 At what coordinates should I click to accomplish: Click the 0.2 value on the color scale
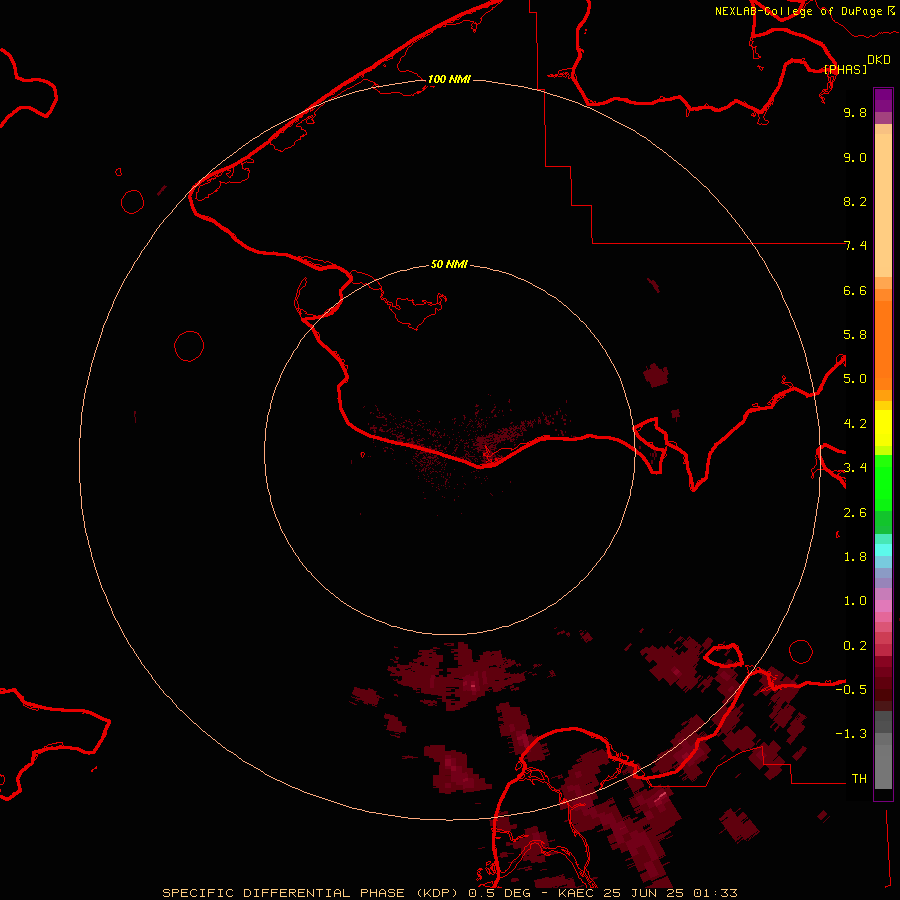855,646
